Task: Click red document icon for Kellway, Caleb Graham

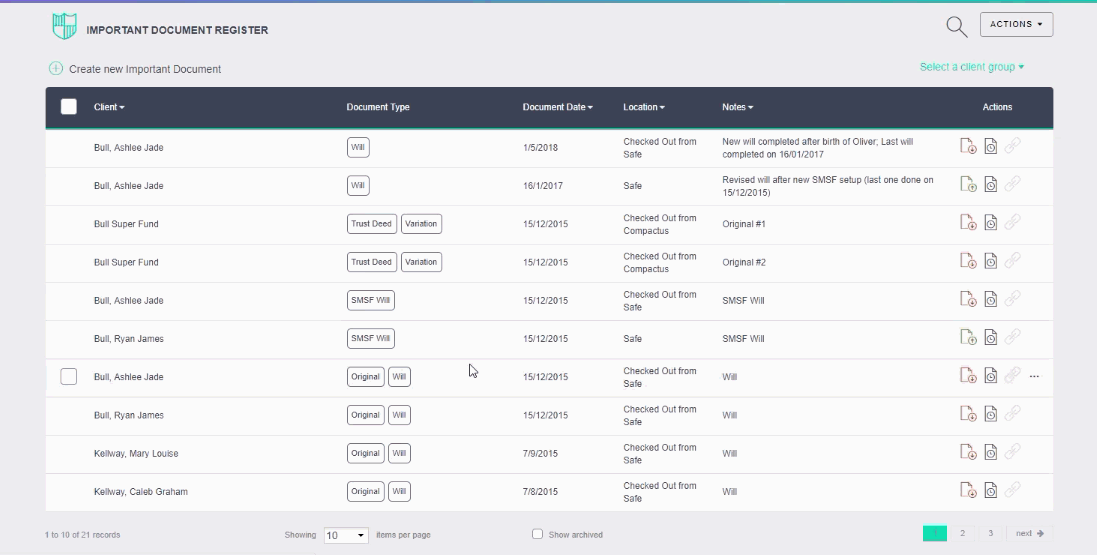Action: 968,491
